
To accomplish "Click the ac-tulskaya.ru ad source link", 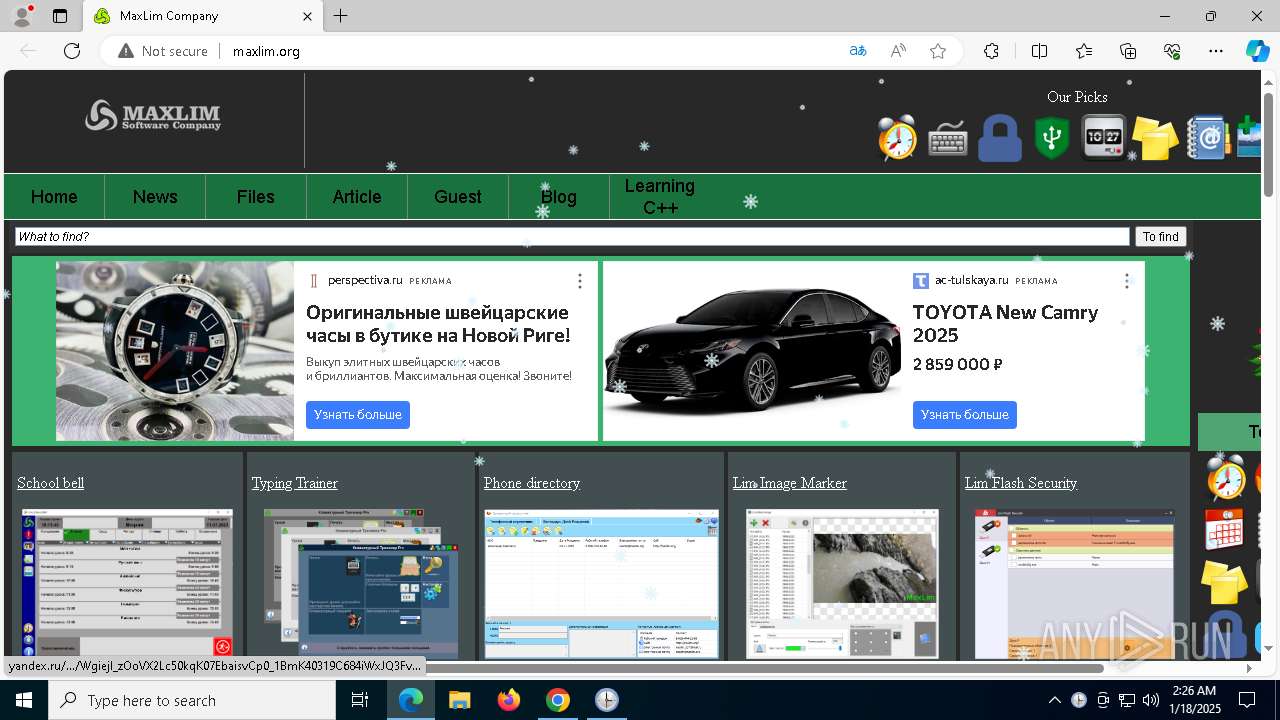I will [x=972, y=281].
